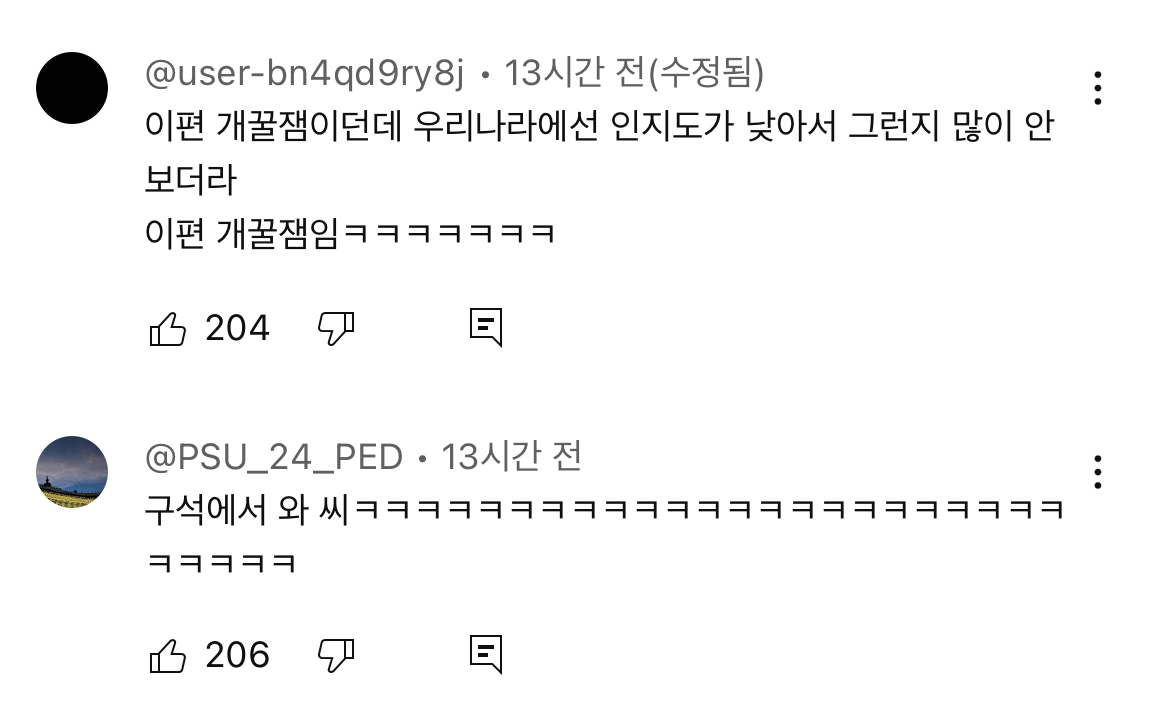Click the word 보더라 in the first comment
This screenshot has height=720, width=1170.
coord(190,179)
